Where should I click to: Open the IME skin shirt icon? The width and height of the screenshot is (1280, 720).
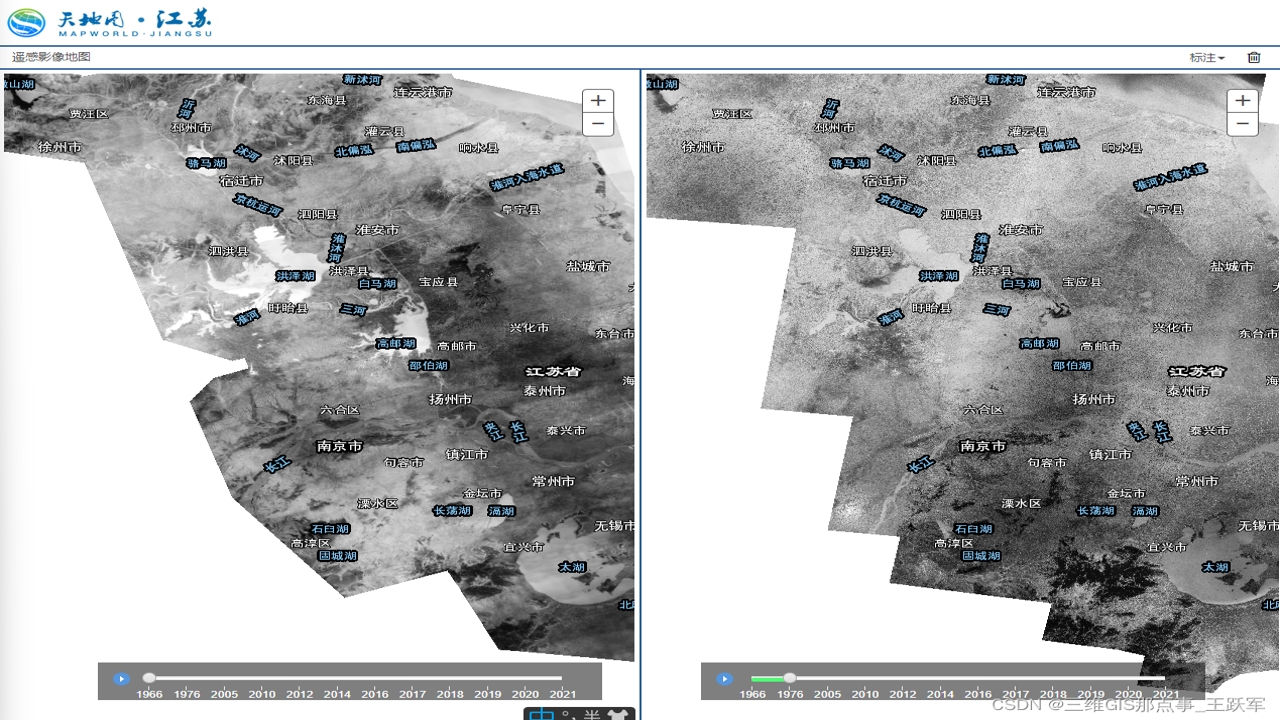pos(618,715)
